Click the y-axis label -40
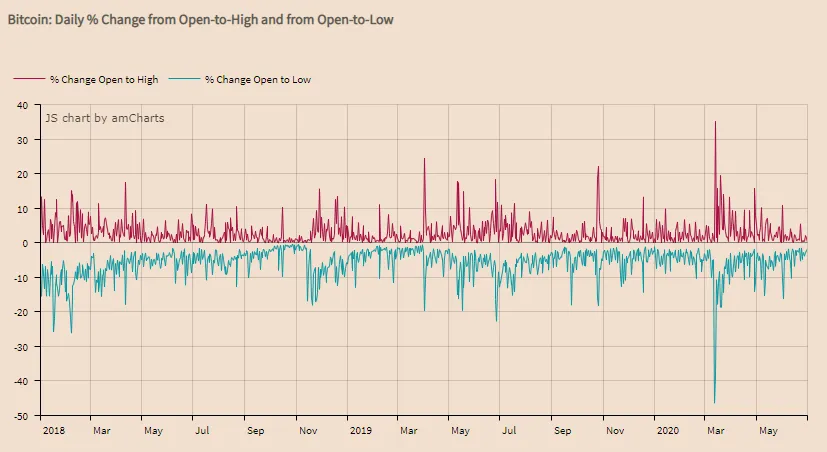 click(21, 381)
